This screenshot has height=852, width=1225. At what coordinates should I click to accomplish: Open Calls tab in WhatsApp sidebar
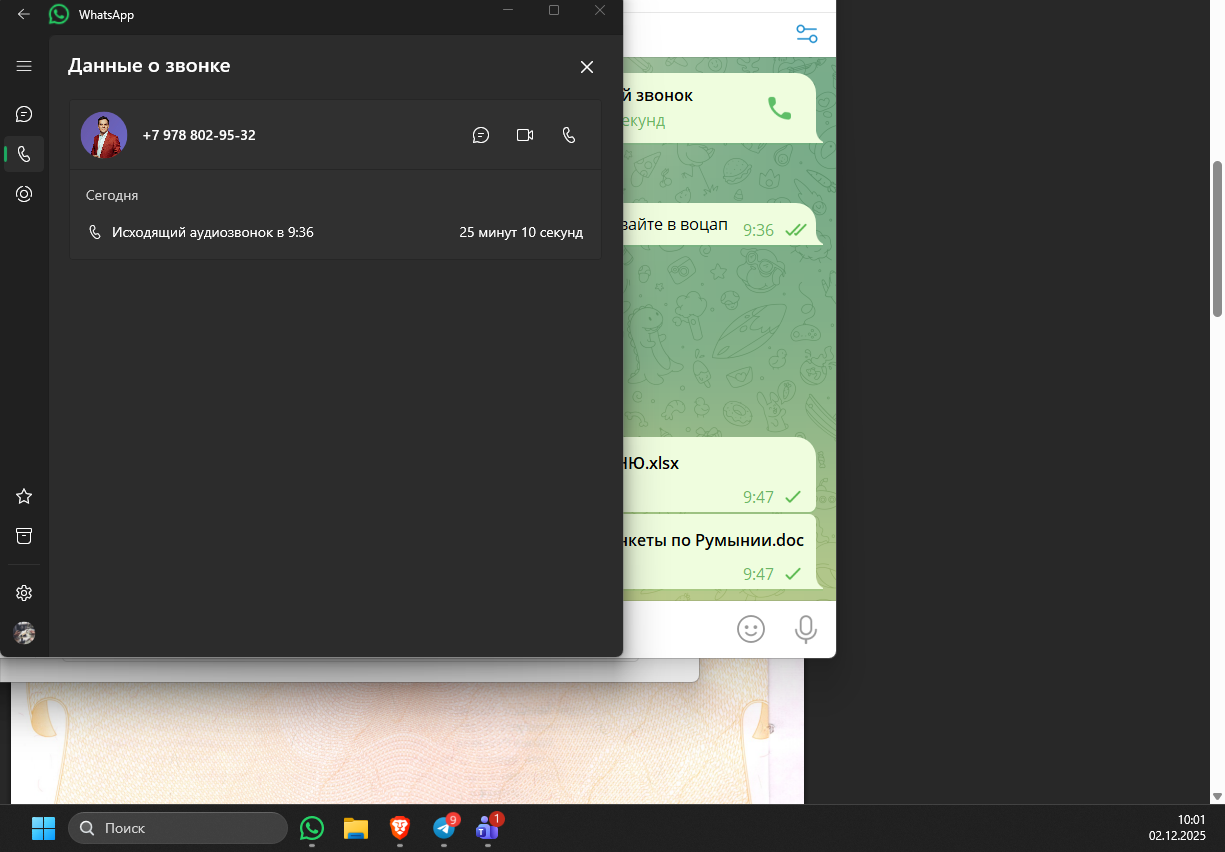(x=24, y=154)
